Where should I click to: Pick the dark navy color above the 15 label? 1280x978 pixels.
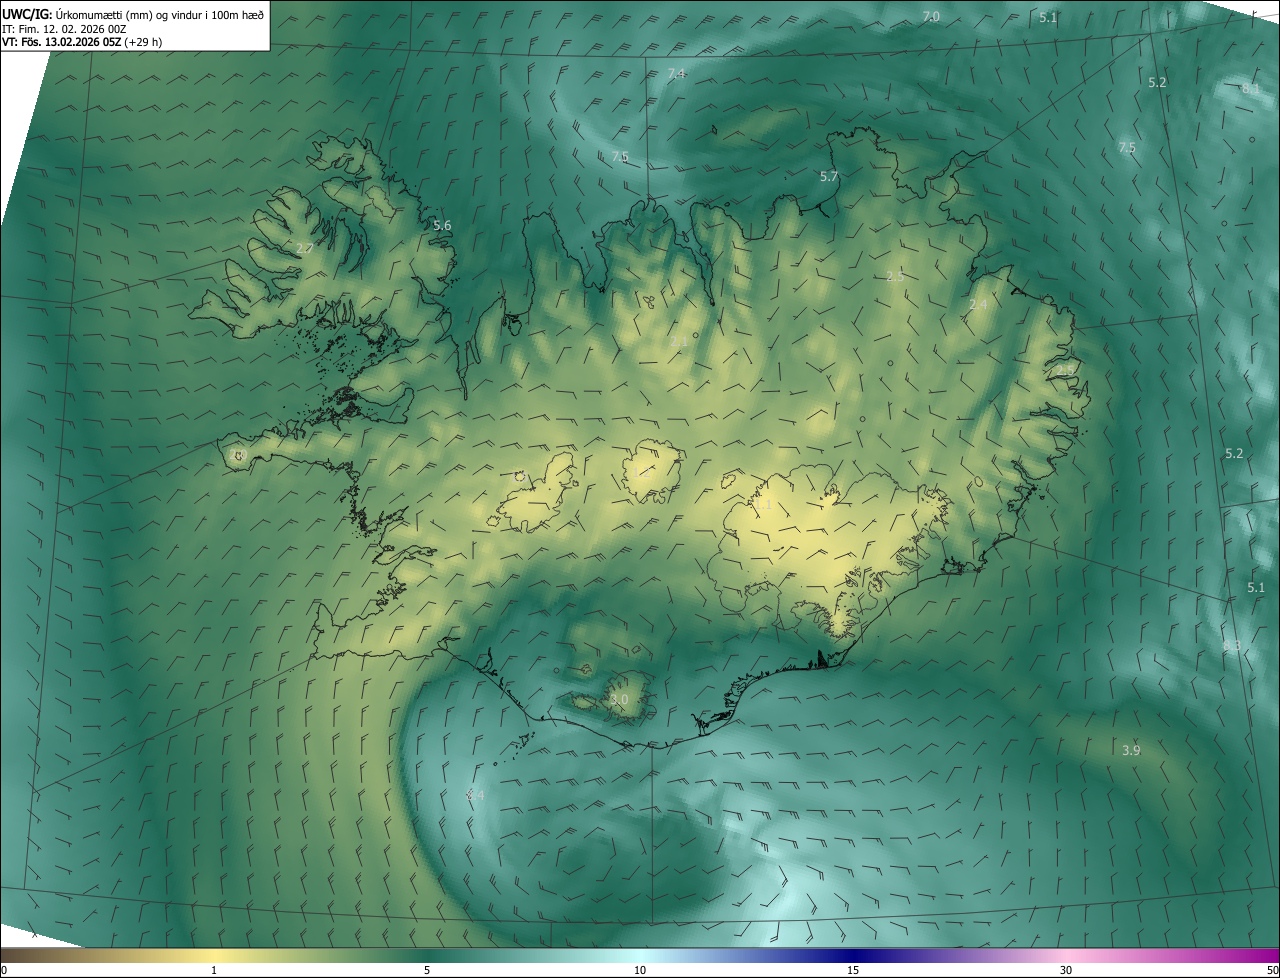tap(853, 955)
